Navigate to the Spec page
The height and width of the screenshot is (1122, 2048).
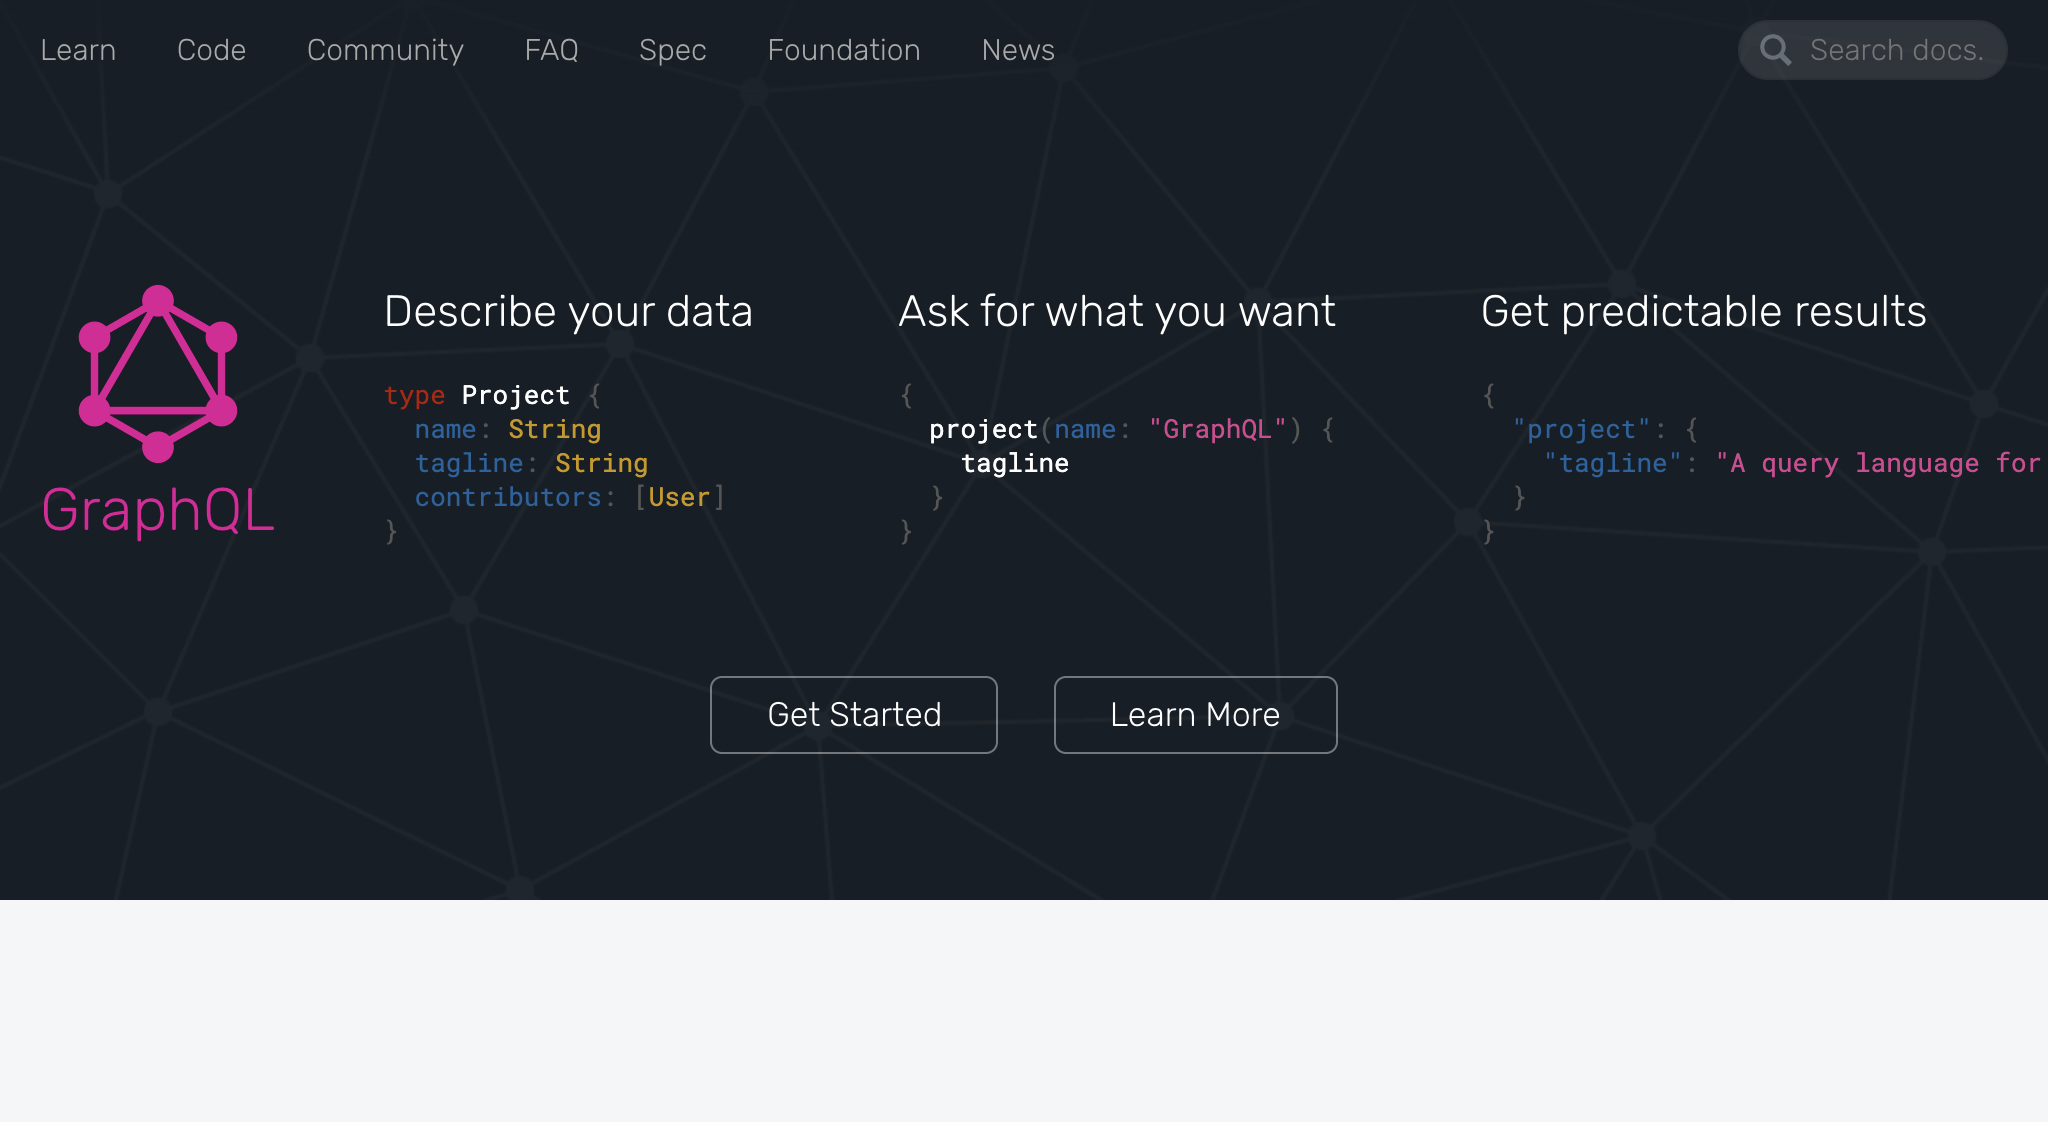672,50
